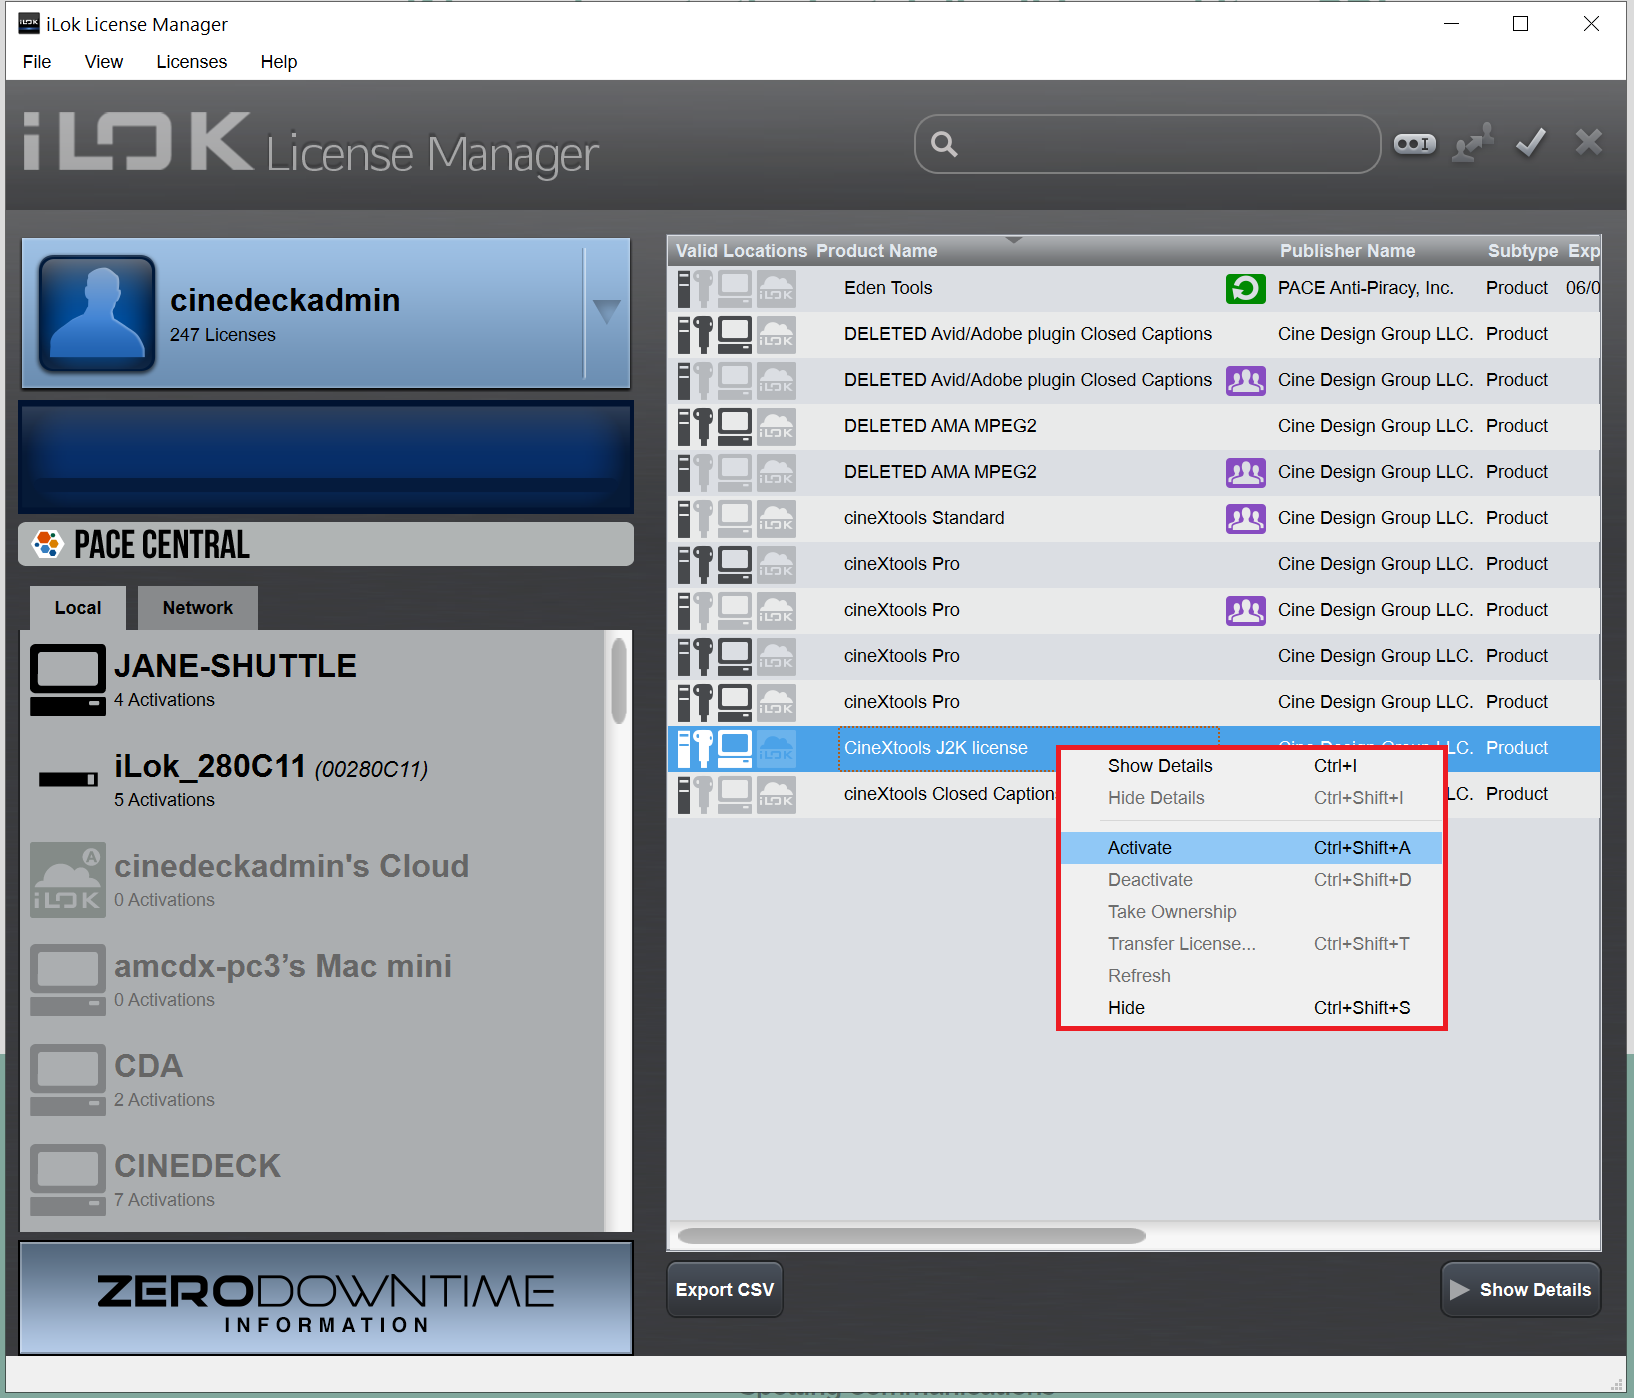Click the JANE-SHUTTLE computer icon

pos(67,680)
